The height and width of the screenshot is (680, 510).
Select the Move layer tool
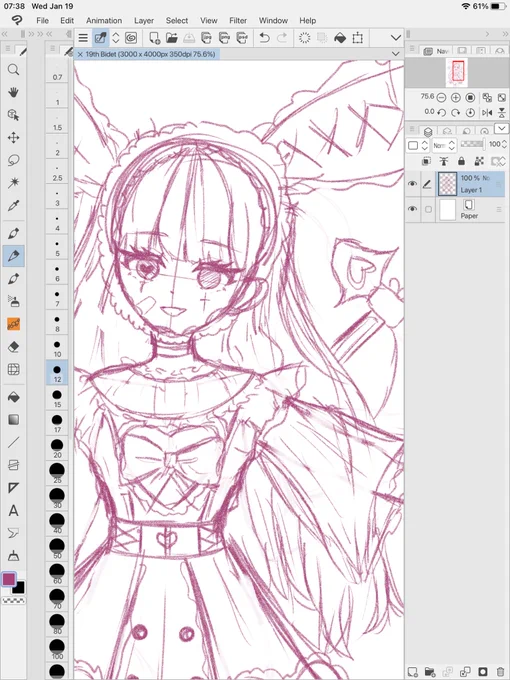coord(13,138)
